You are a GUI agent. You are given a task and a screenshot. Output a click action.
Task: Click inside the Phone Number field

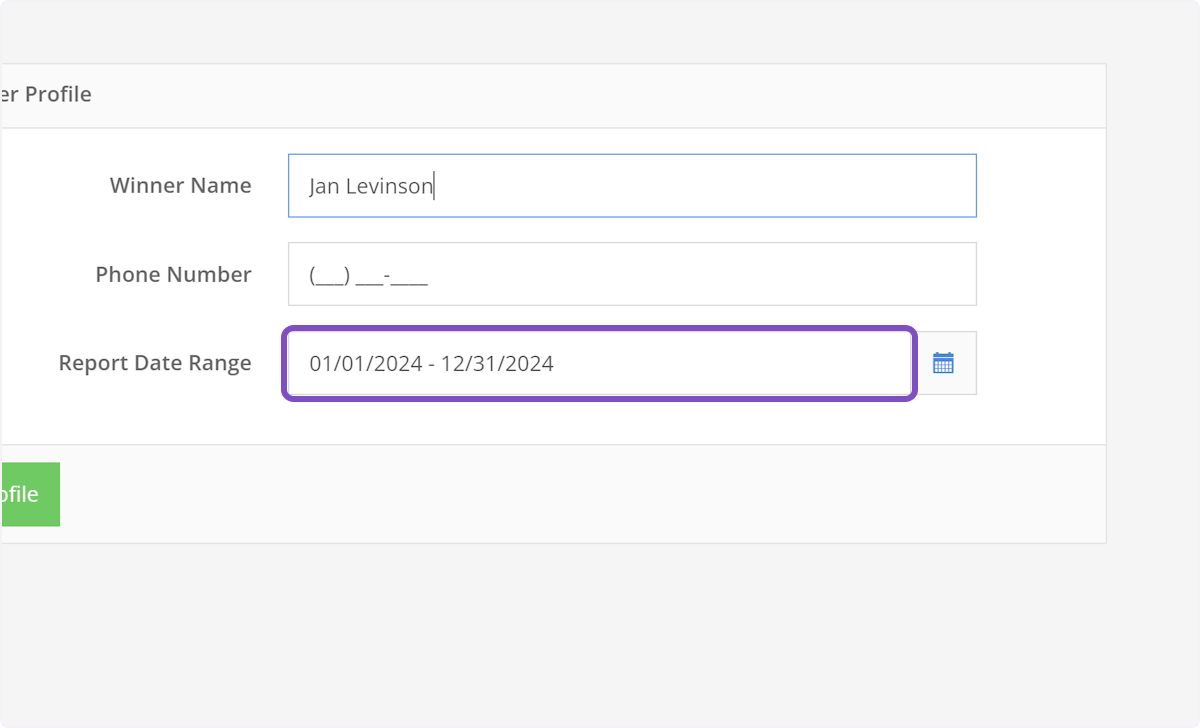coord(630,273)
